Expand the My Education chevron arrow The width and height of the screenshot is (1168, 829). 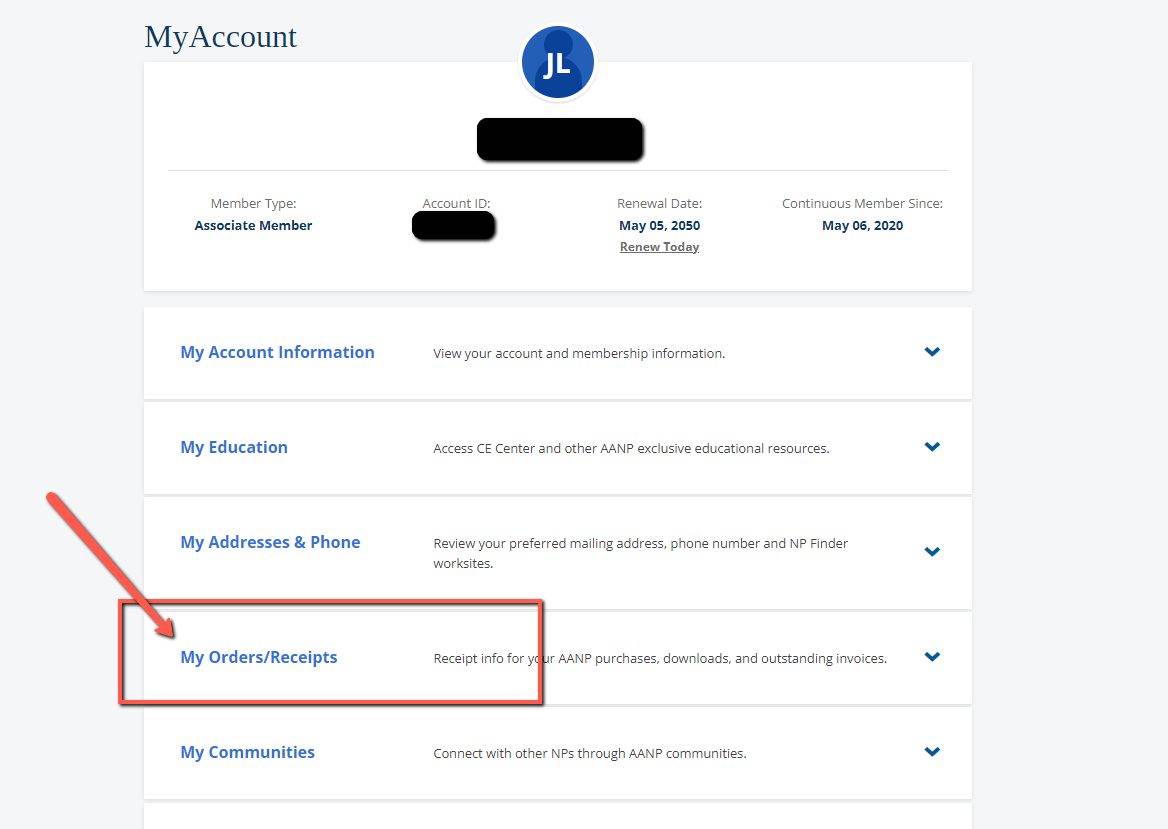click(932, 447)
